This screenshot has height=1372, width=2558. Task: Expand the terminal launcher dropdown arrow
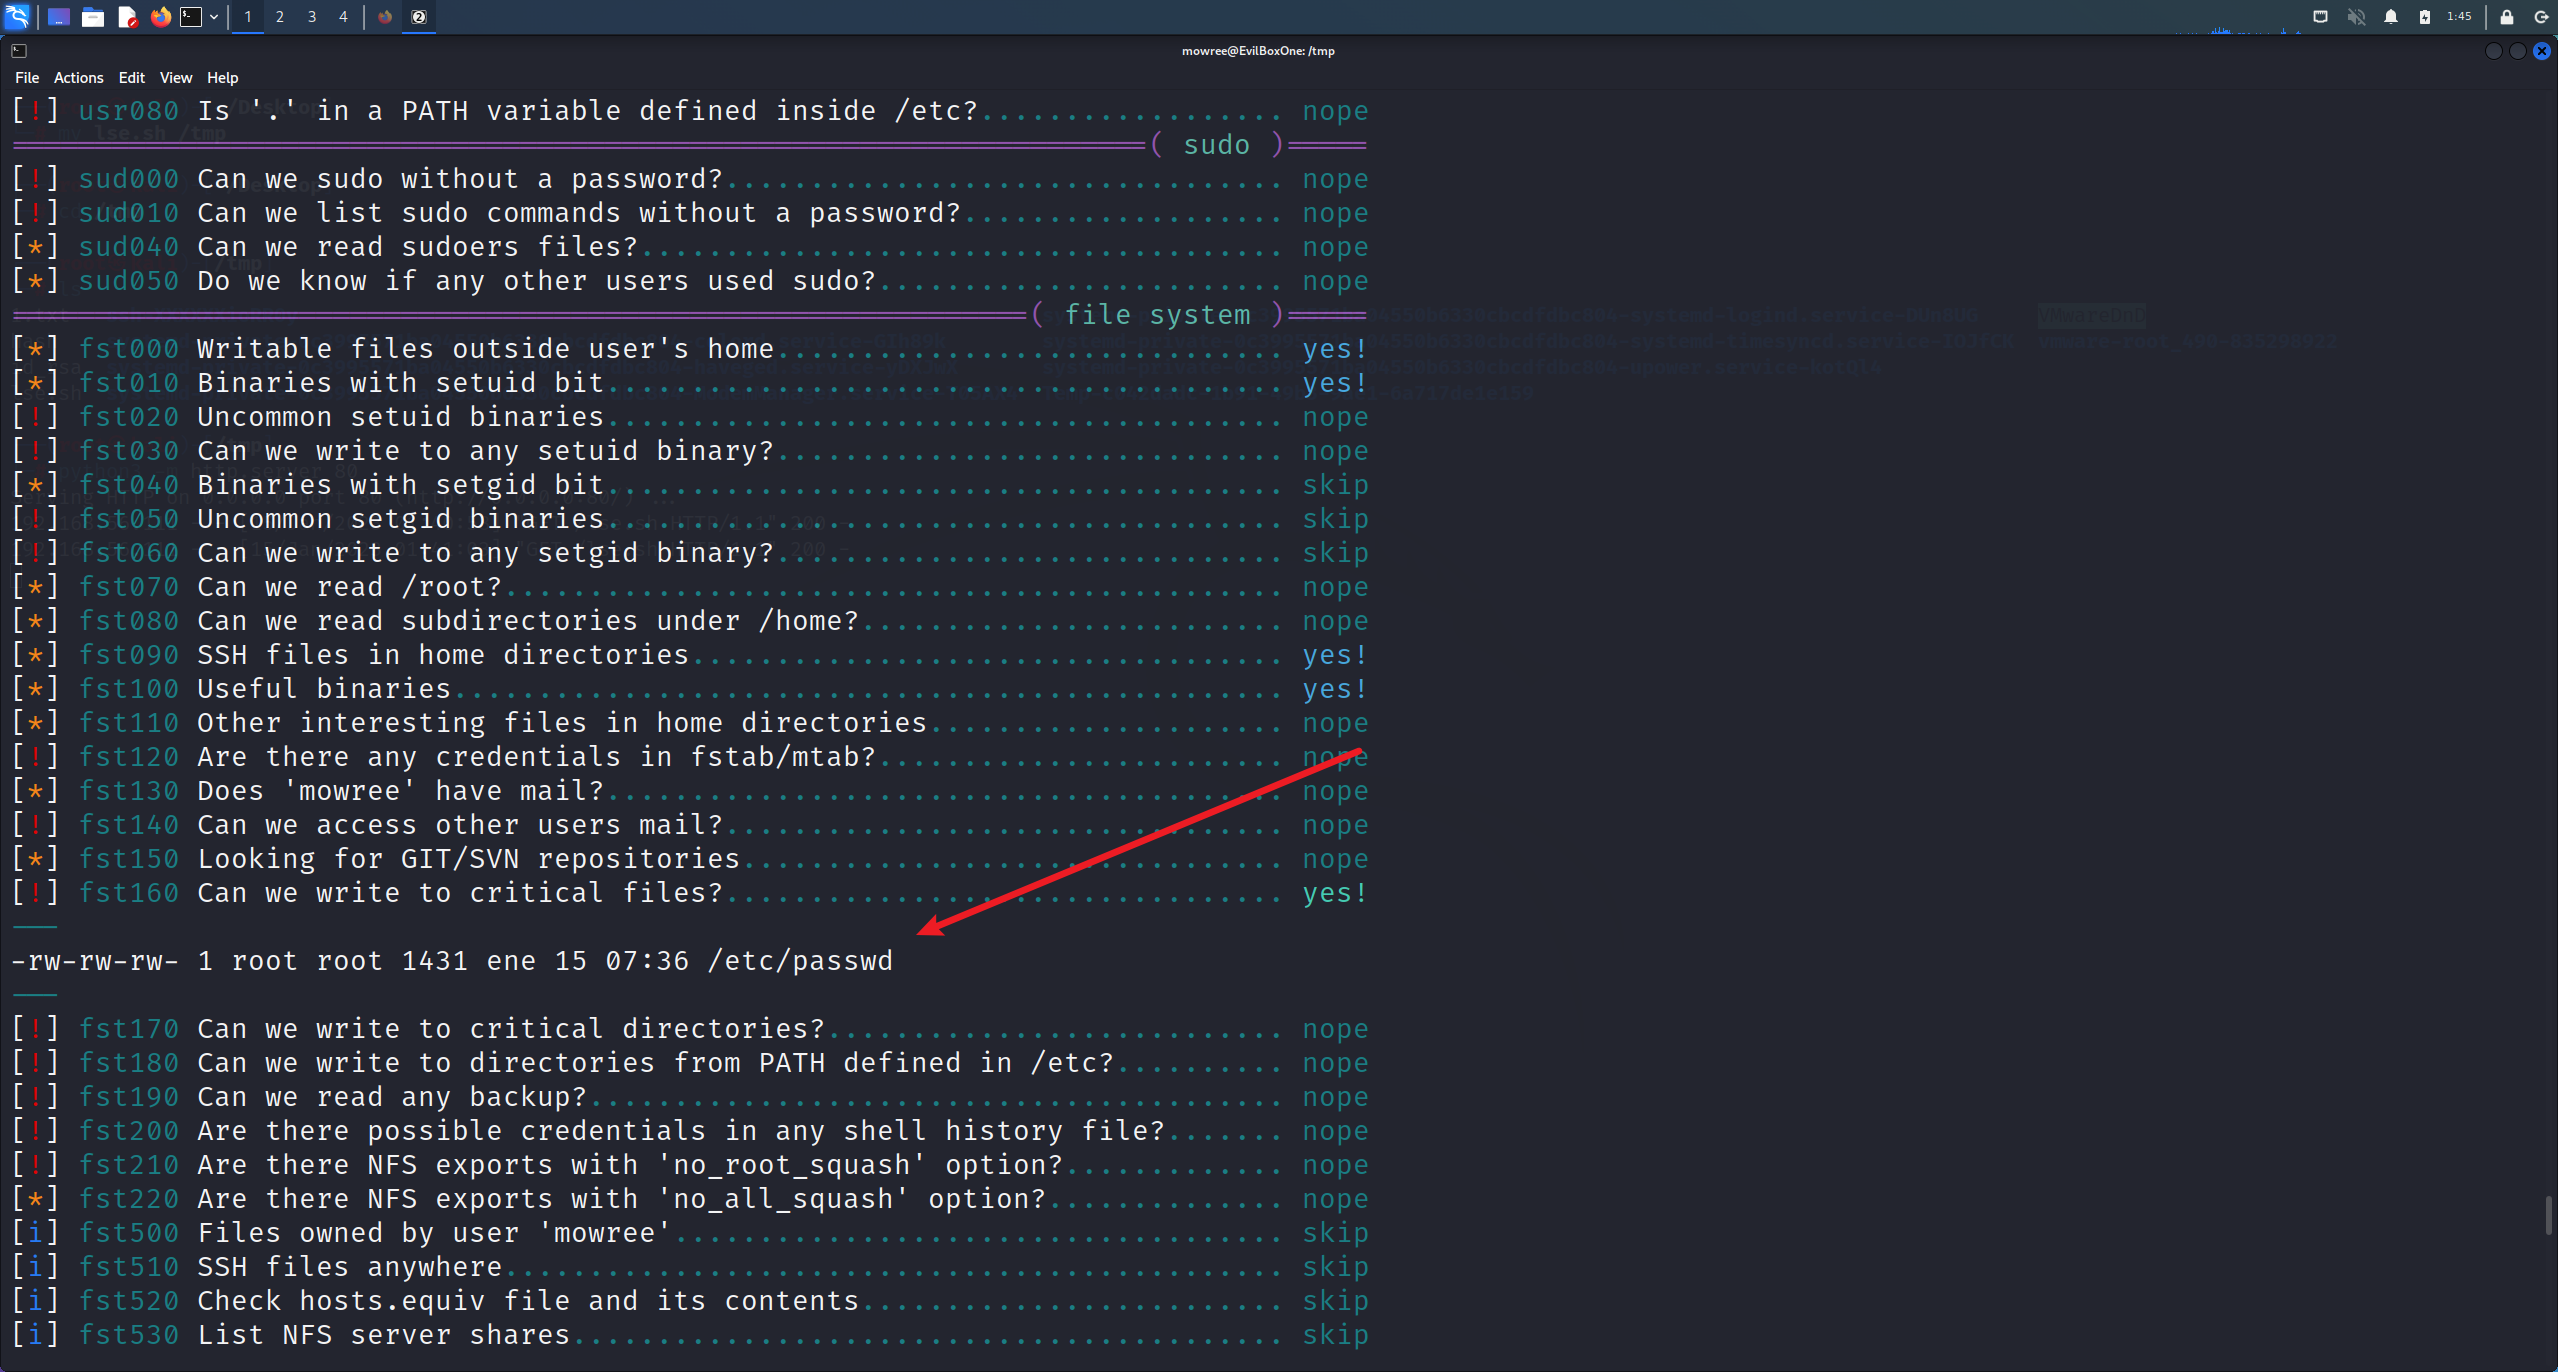pos(214,17)
